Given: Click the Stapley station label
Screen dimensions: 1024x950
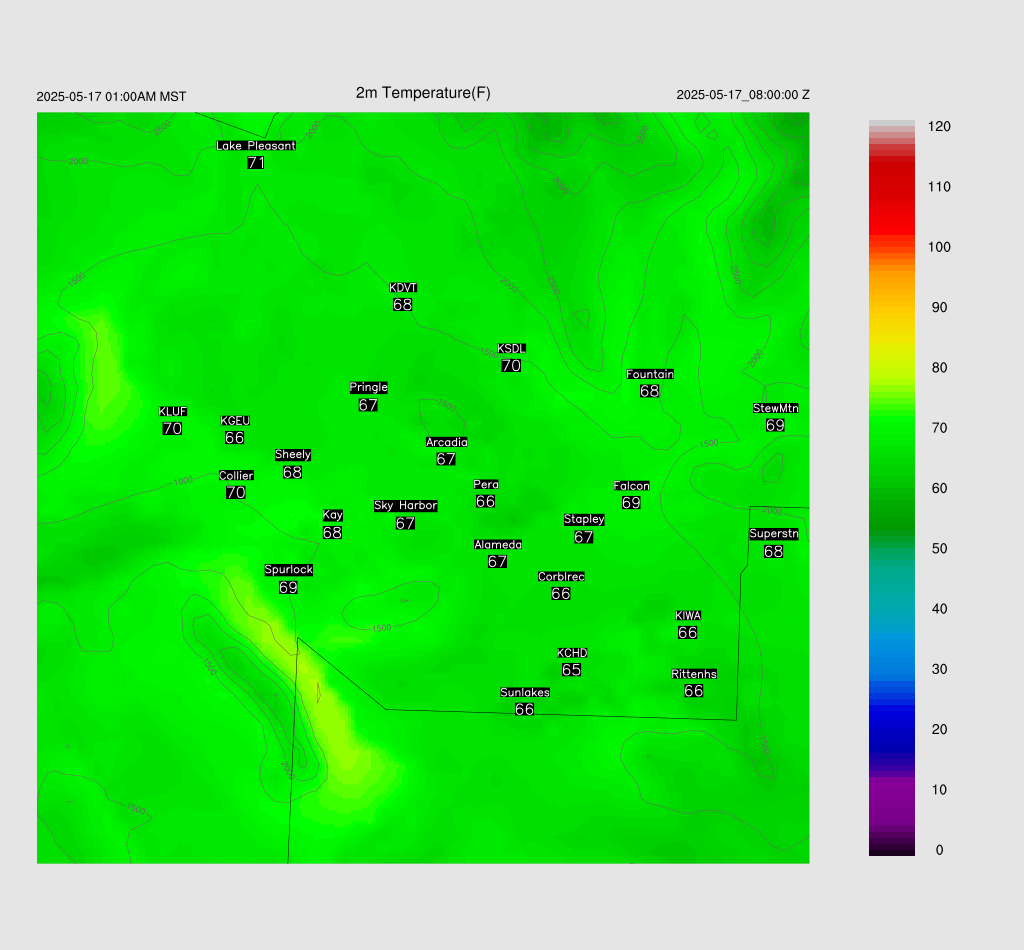Looking at the screenshot, I should (584, 520).
